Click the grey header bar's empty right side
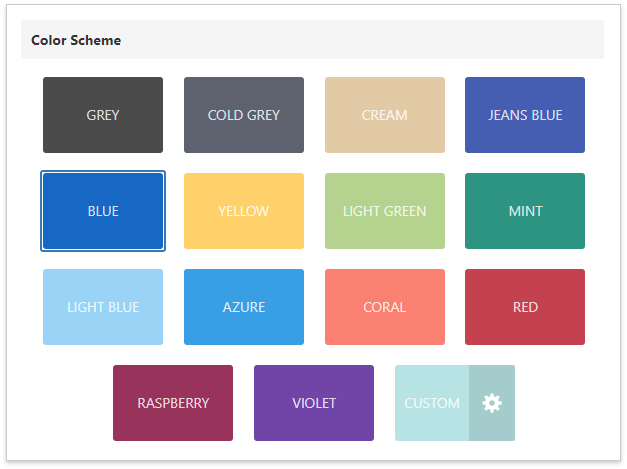The image size is (627, 469). pyautogui.click(x=450, y=40)
